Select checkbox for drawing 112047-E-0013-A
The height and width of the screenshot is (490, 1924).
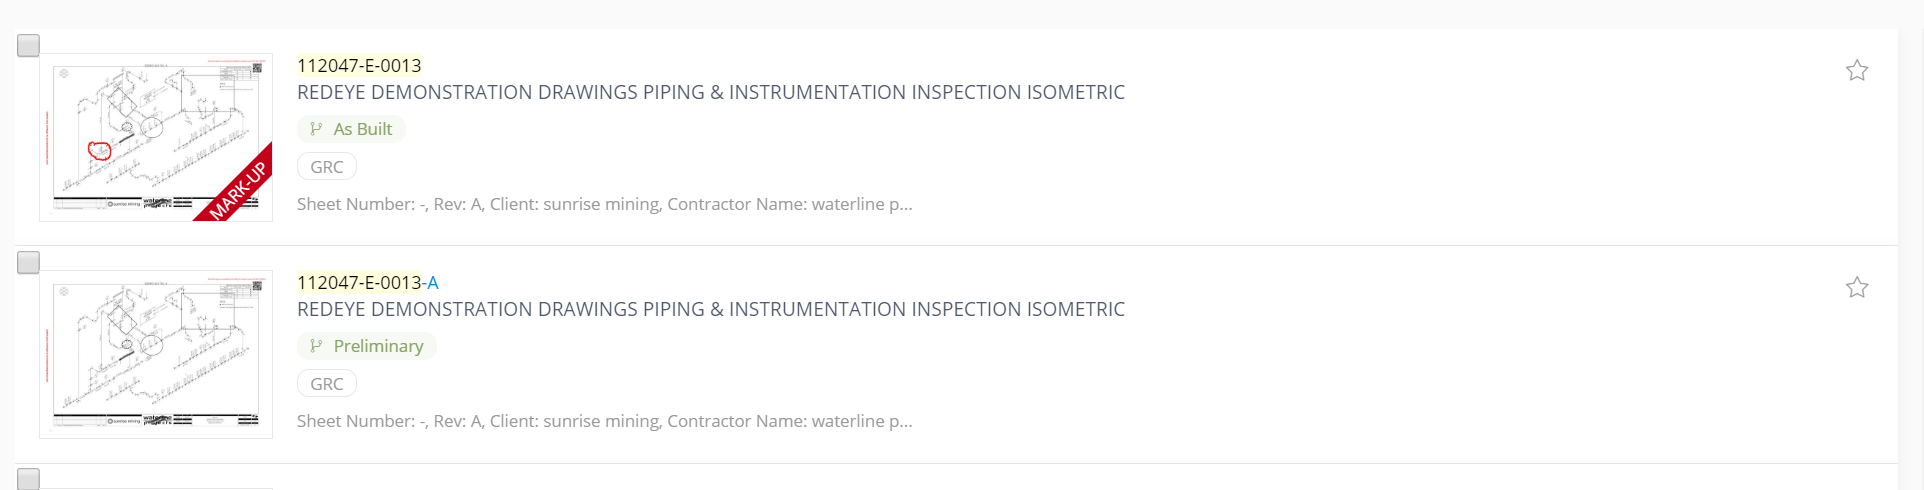(29, 262)
